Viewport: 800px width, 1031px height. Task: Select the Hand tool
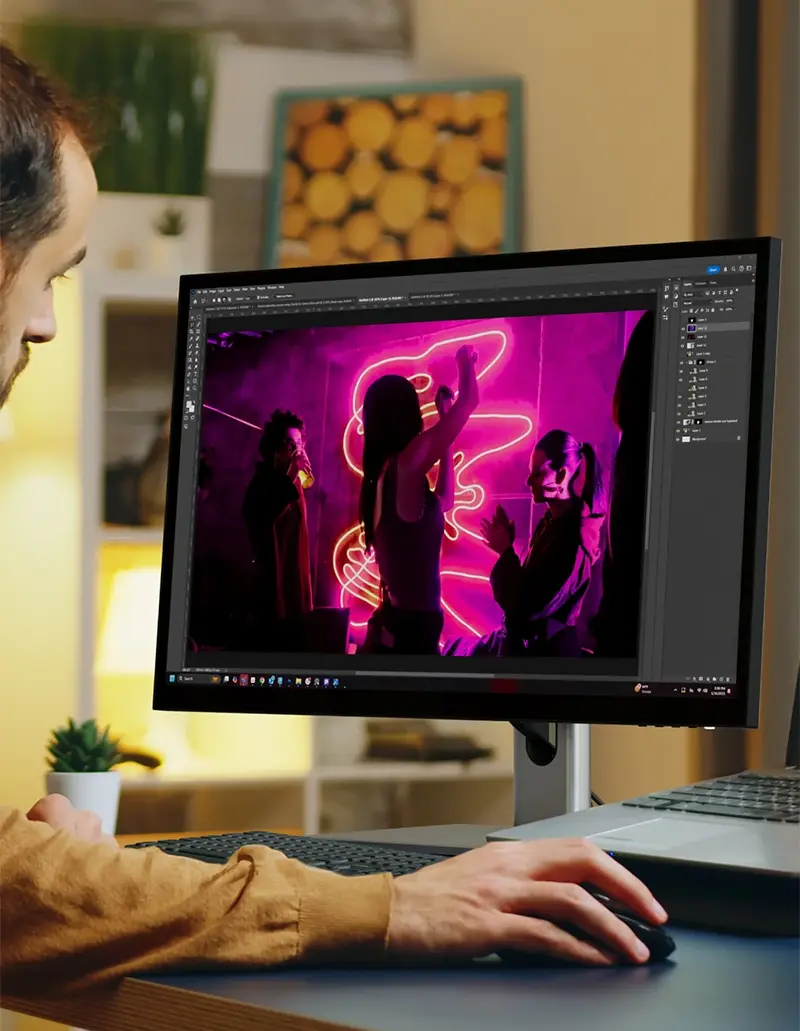188,388
